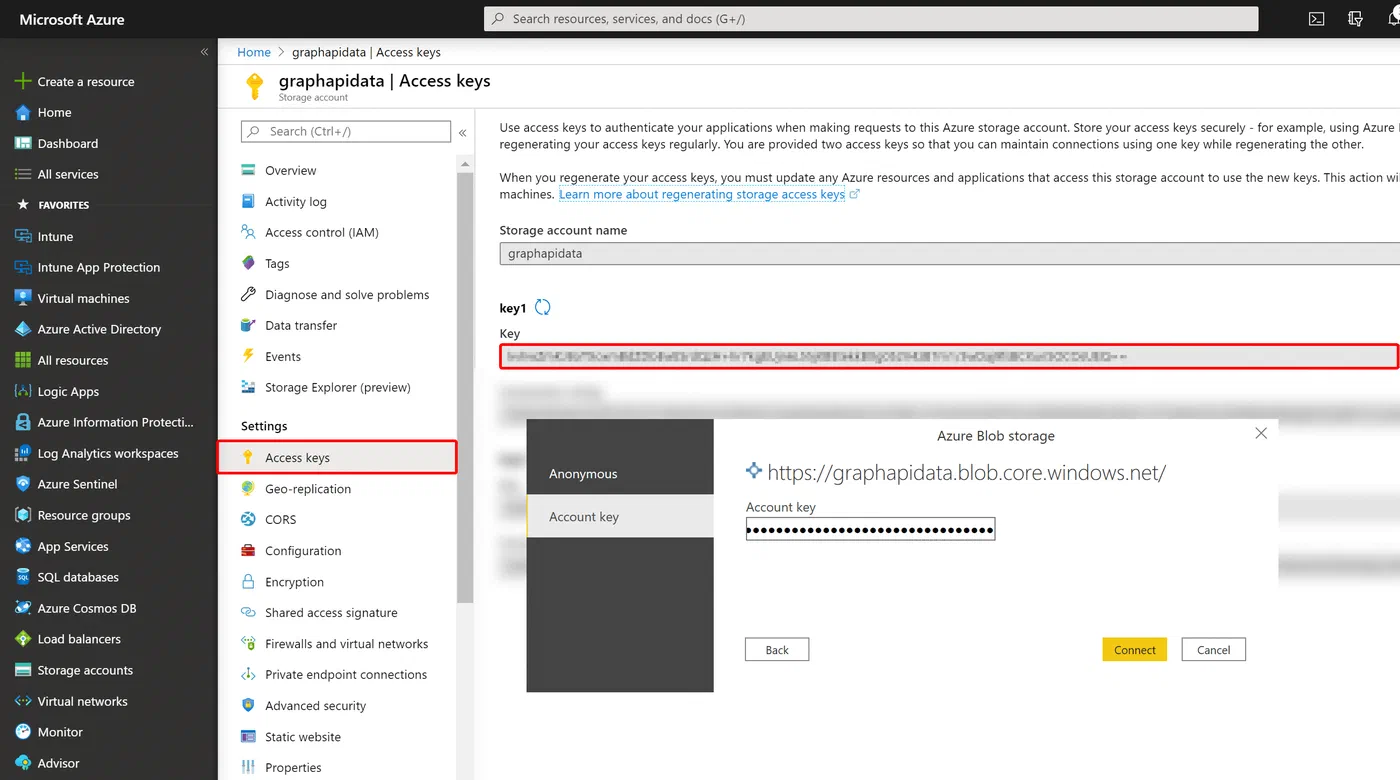Select Activity log menu item
The height and width of the screenshot is (780, 1400).
tap(295, 202)
